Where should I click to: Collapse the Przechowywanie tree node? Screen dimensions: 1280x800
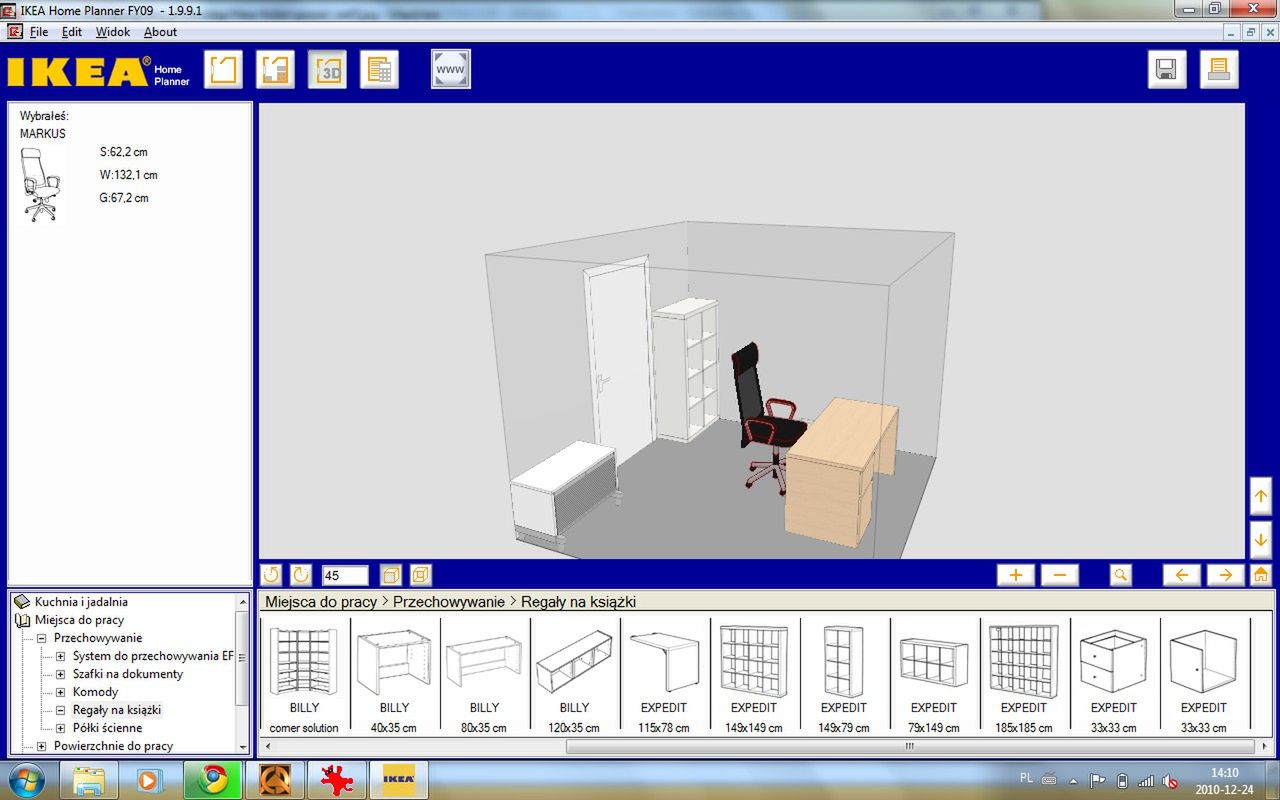(x=42, y=638)
